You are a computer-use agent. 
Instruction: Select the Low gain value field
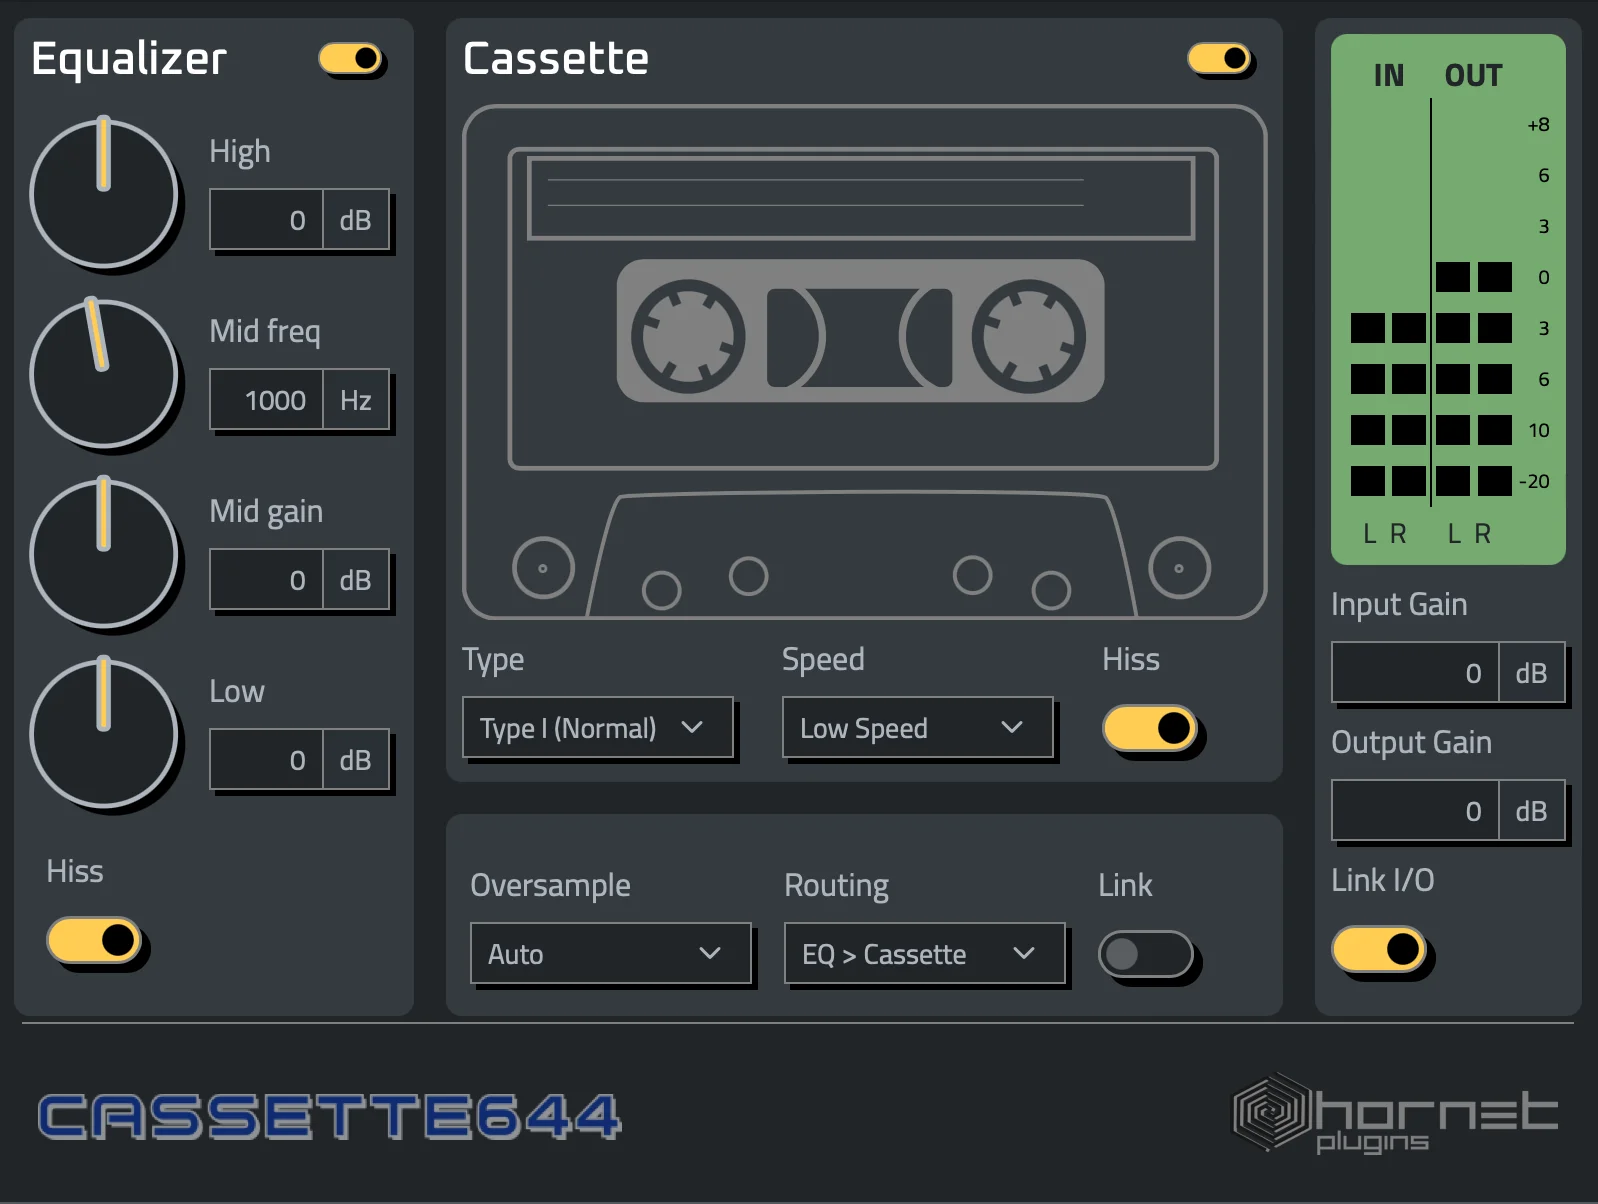tap(266, 759)
